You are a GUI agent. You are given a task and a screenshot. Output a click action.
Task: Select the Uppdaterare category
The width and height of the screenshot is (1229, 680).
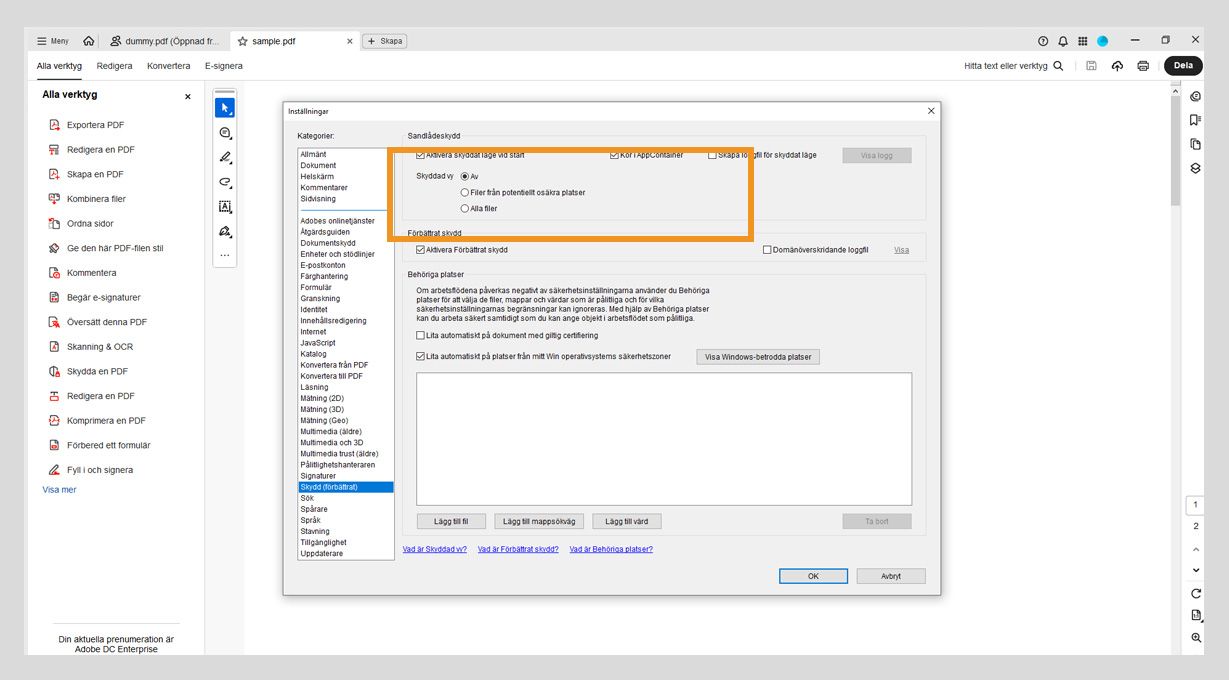(x=320, y=553)
